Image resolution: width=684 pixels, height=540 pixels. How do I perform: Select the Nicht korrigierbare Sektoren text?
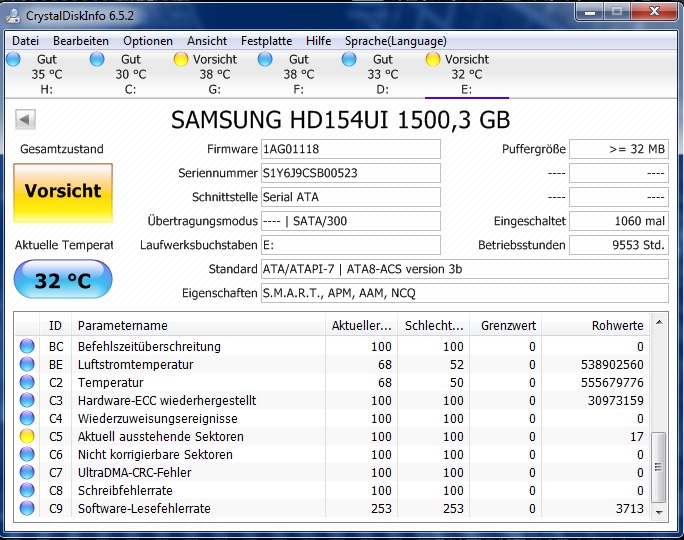tap(155, 455)
